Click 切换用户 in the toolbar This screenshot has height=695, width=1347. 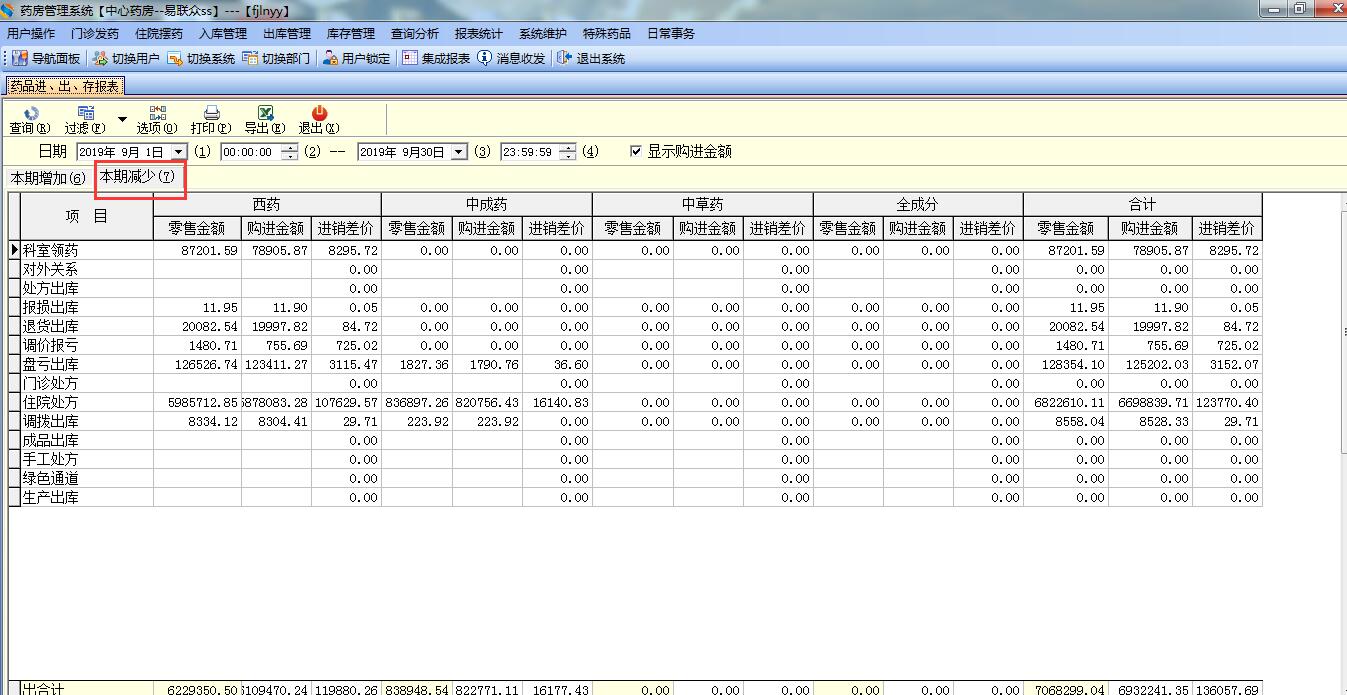click(126, 59)
